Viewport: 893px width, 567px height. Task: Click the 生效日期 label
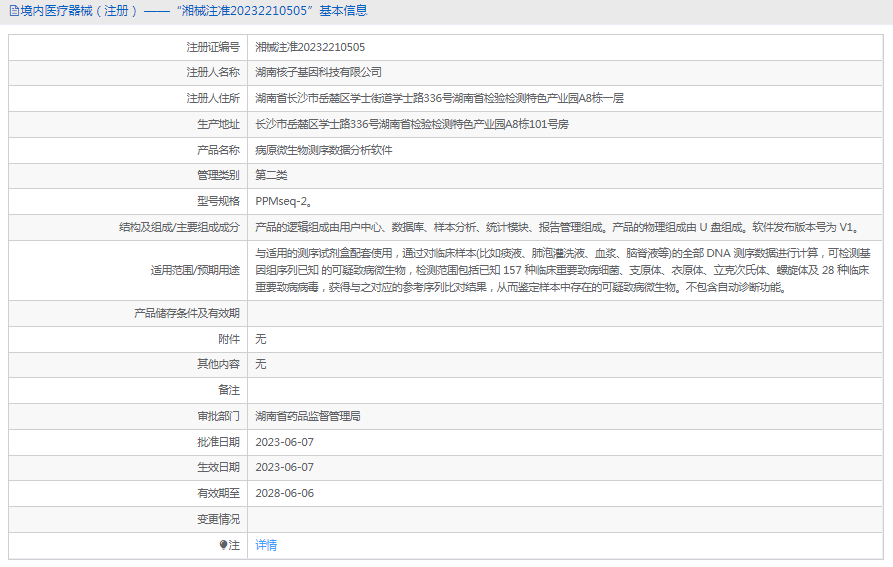(x=218, y=467)
